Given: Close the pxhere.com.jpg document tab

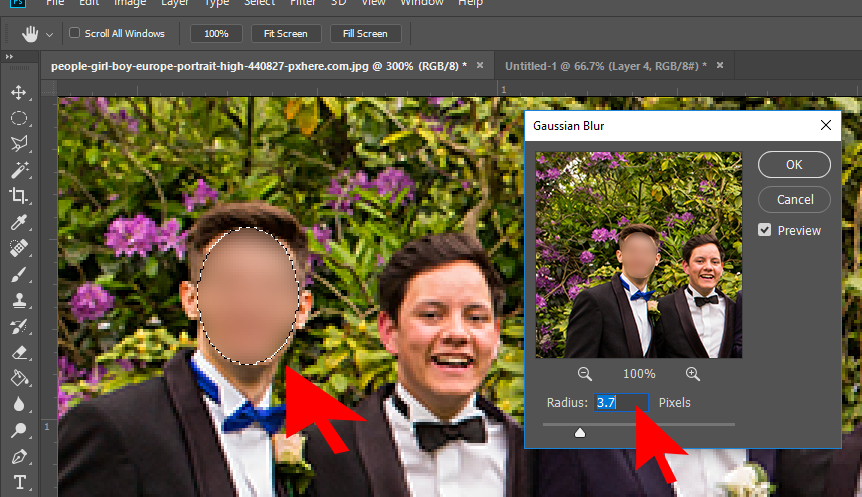Looking at the screenshot, I should [480, 65].
